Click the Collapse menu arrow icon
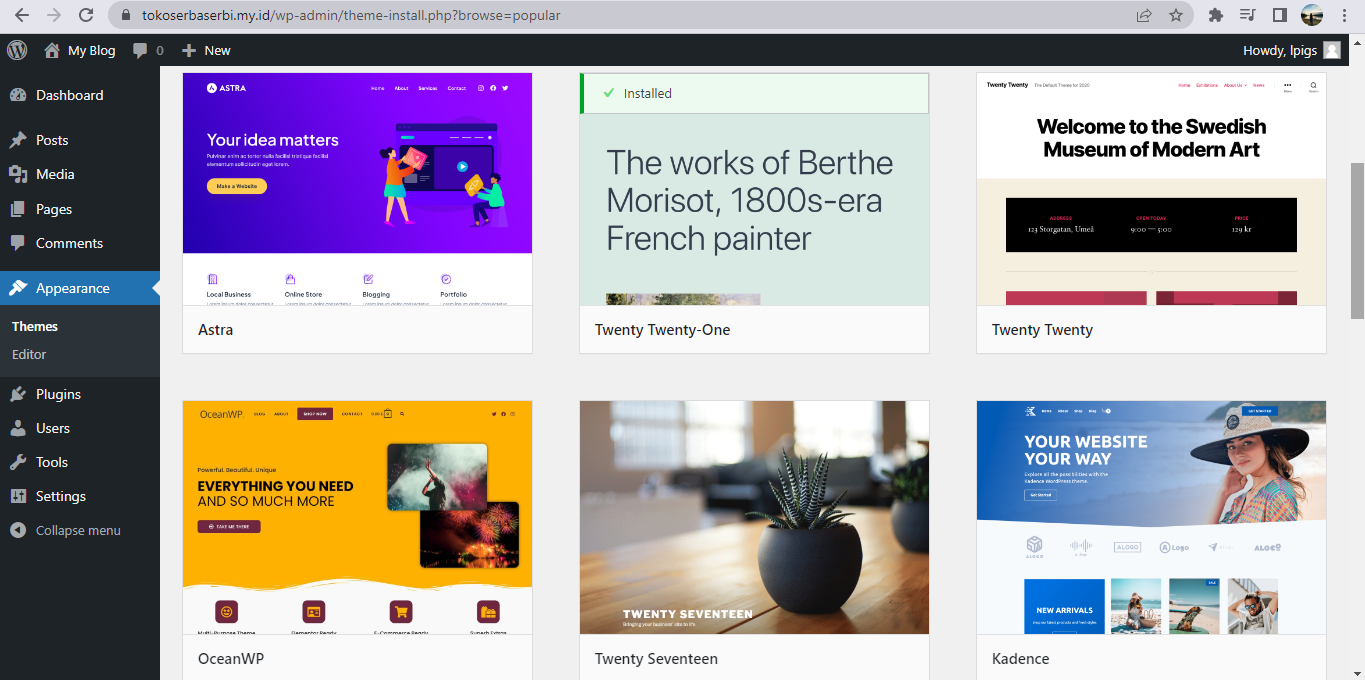The width and height of the screenshot is (1365, 680). [18, 530]
